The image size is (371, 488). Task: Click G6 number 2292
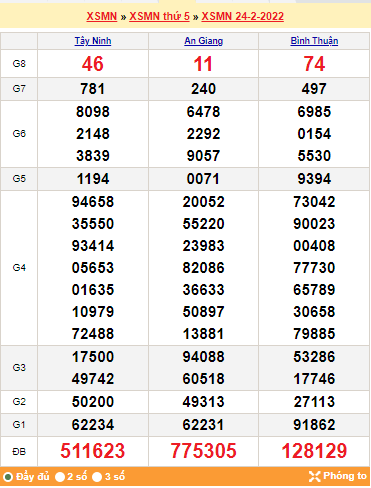point(203,134)
